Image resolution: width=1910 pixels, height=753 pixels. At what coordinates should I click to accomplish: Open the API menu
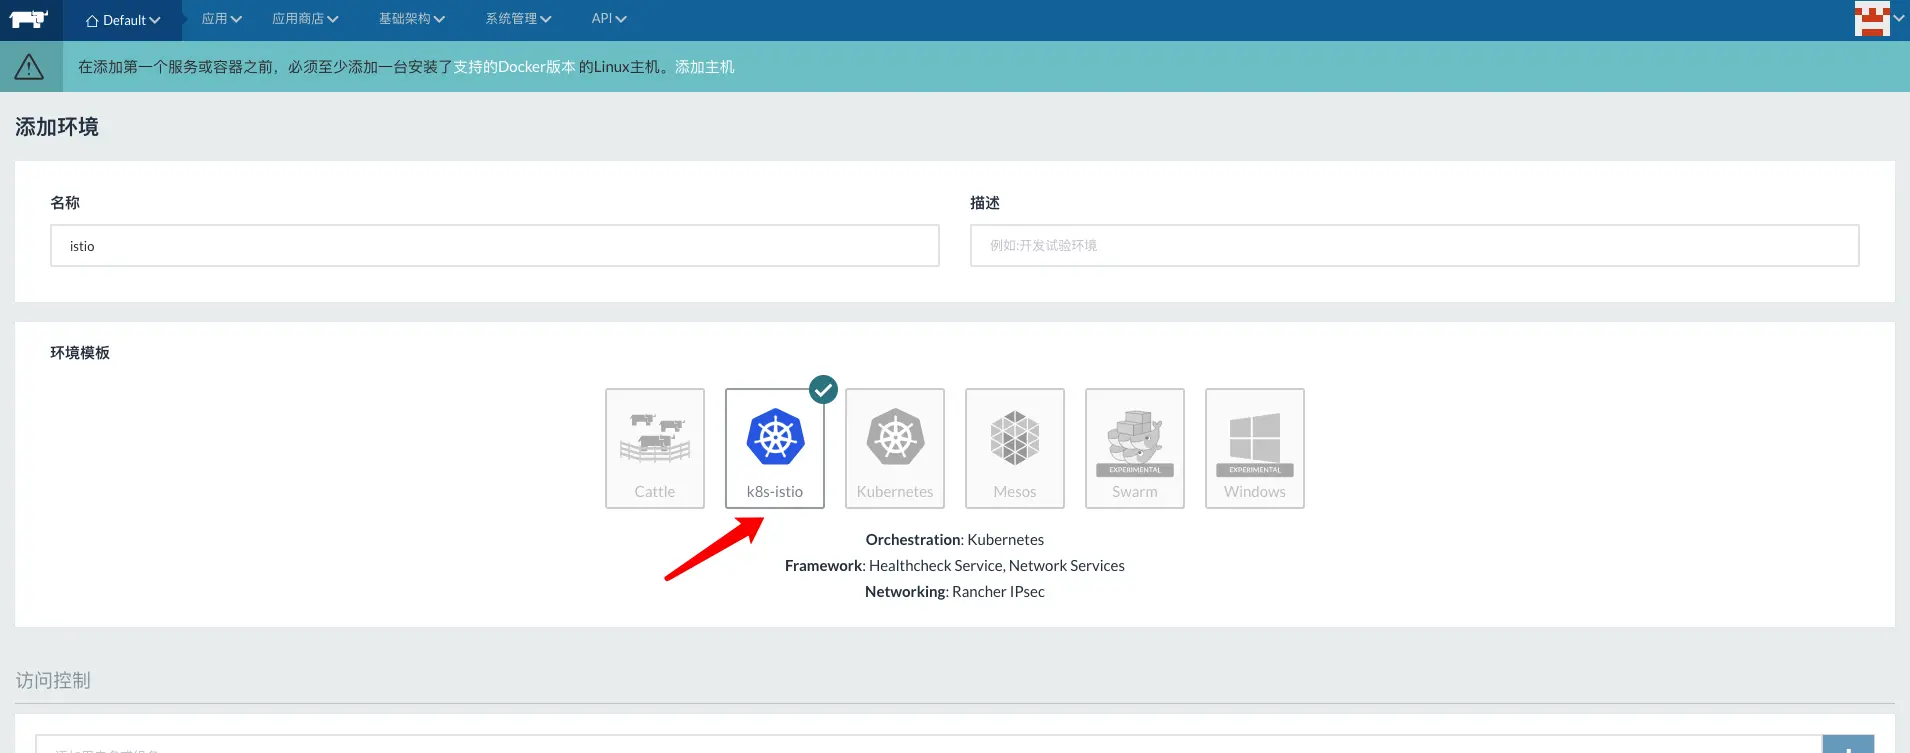click(x=609, y=19)
